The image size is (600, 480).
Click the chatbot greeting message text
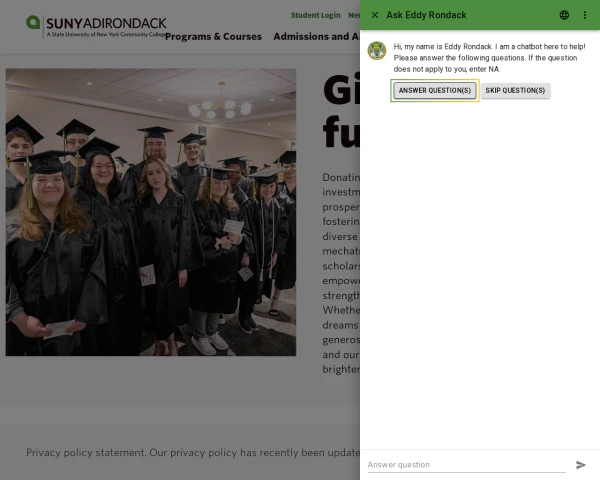[489, 58]
